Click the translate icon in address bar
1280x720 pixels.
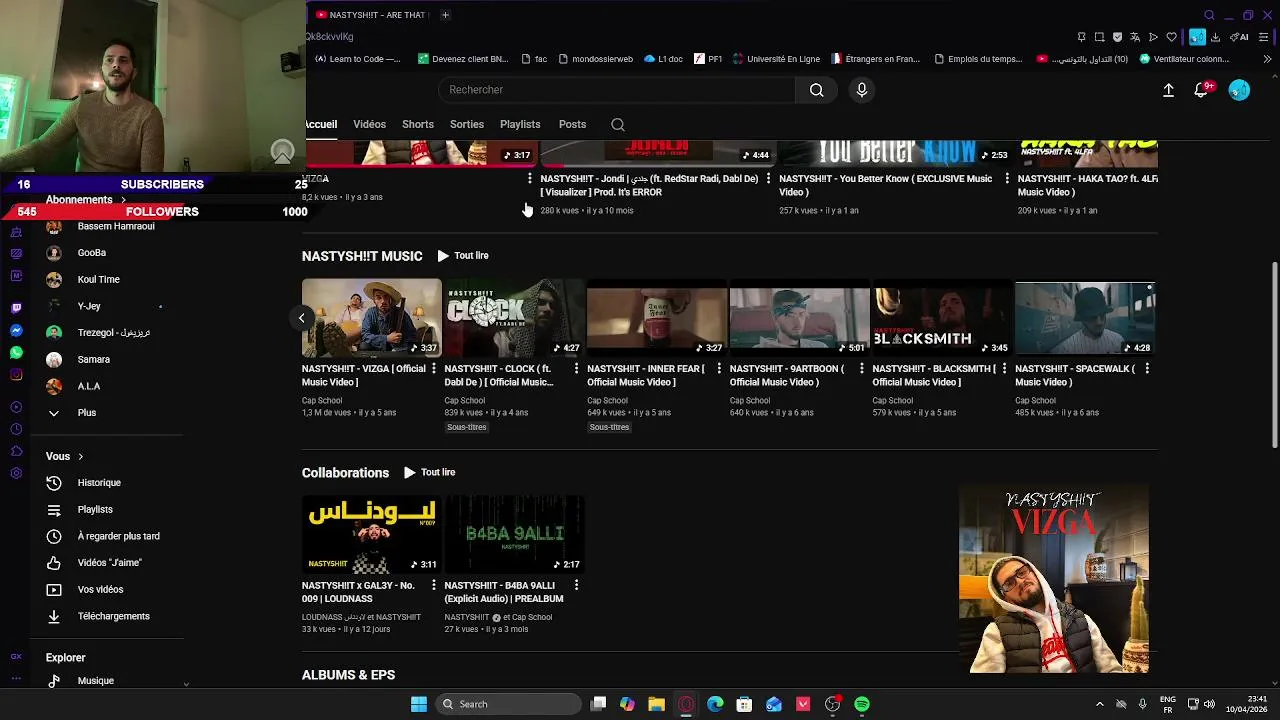click(1135, 37)
